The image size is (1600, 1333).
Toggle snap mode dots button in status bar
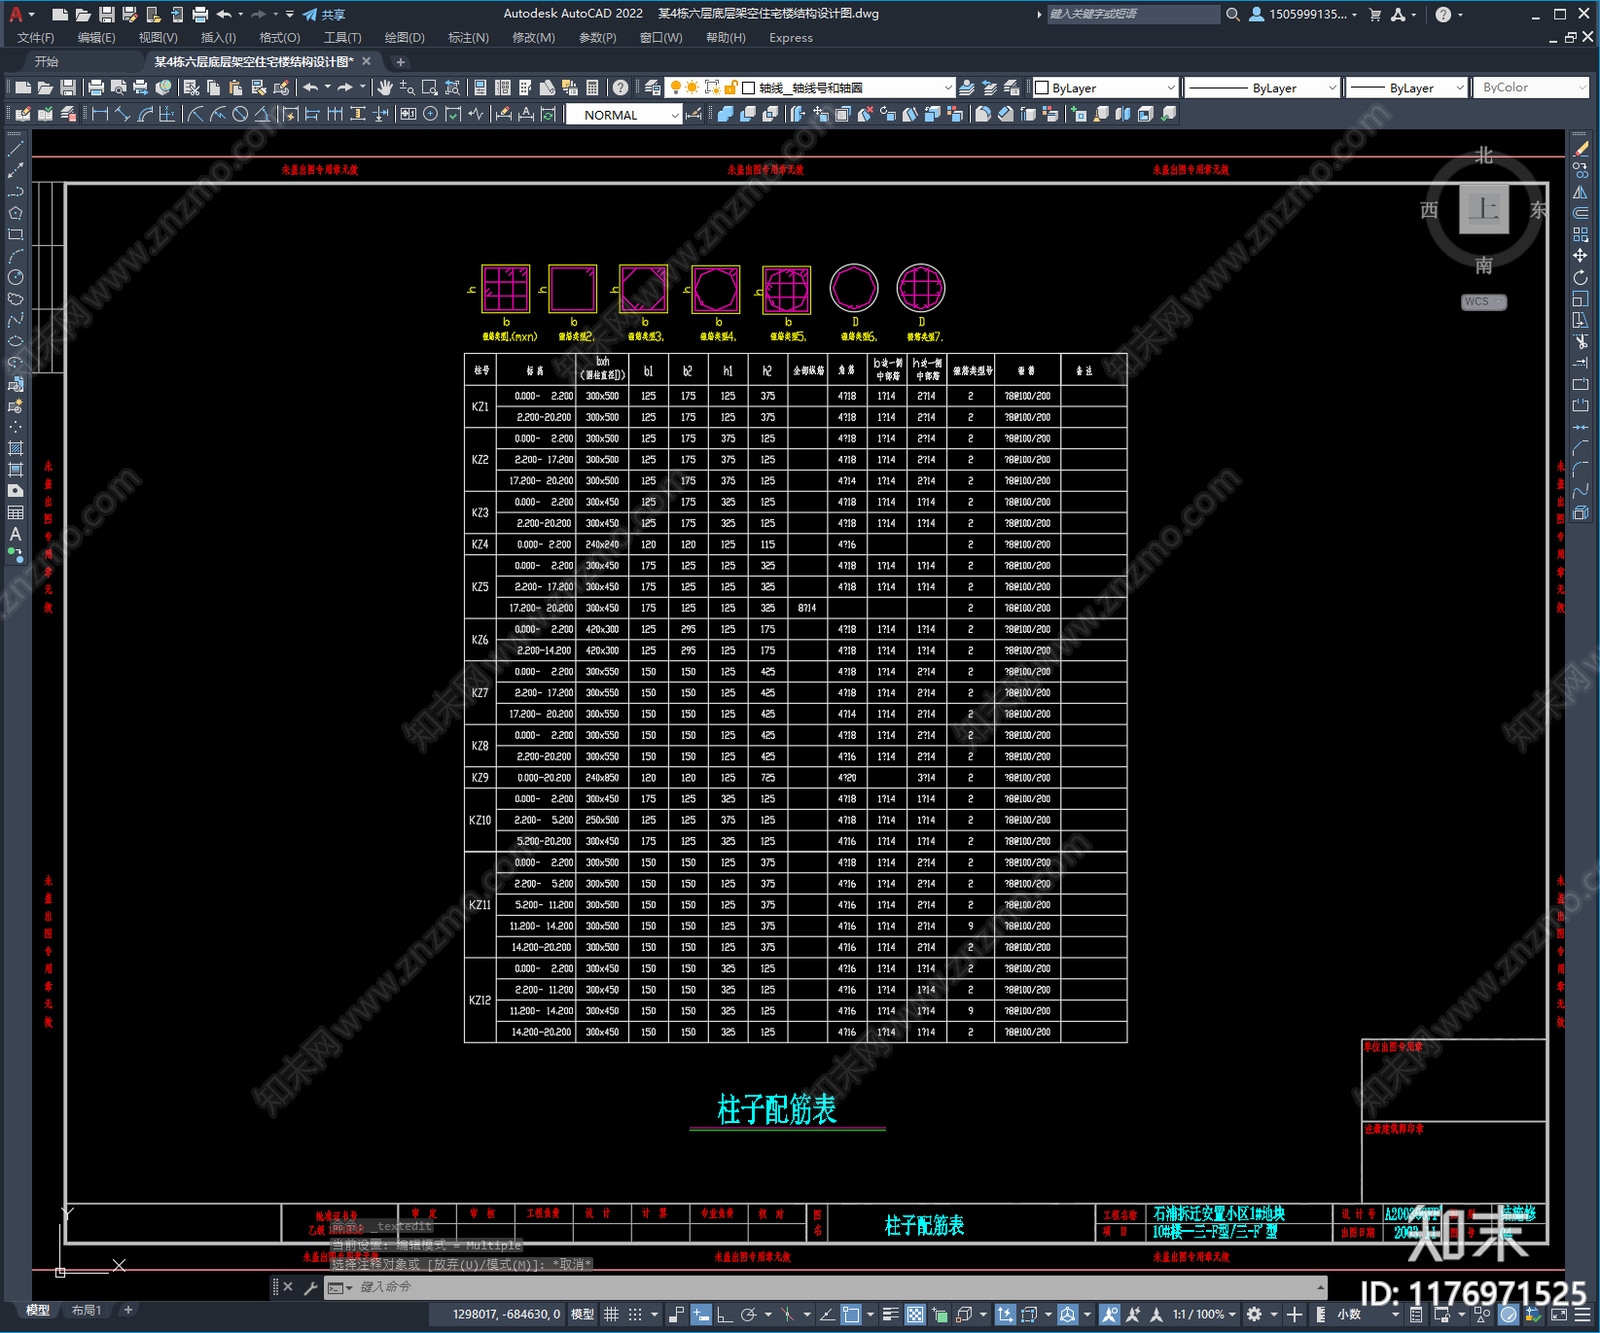tap(635, 1314)
